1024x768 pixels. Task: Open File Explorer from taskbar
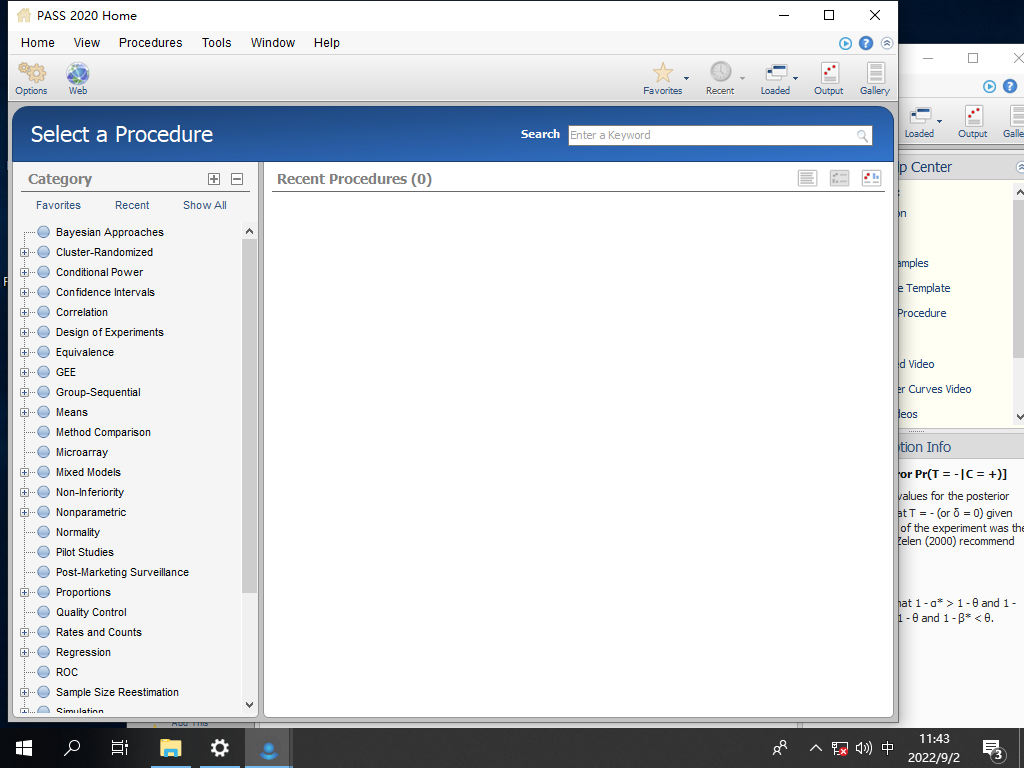[x=170, y=748]
